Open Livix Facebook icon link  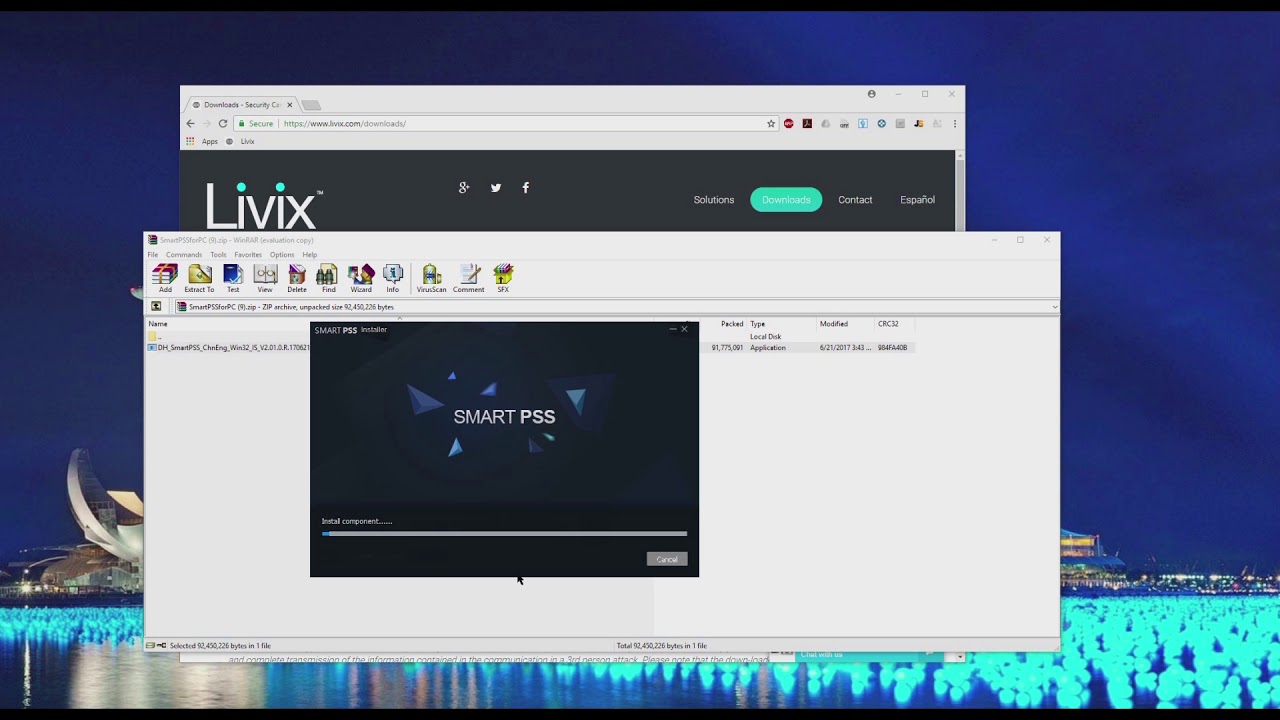pos(526,187)
